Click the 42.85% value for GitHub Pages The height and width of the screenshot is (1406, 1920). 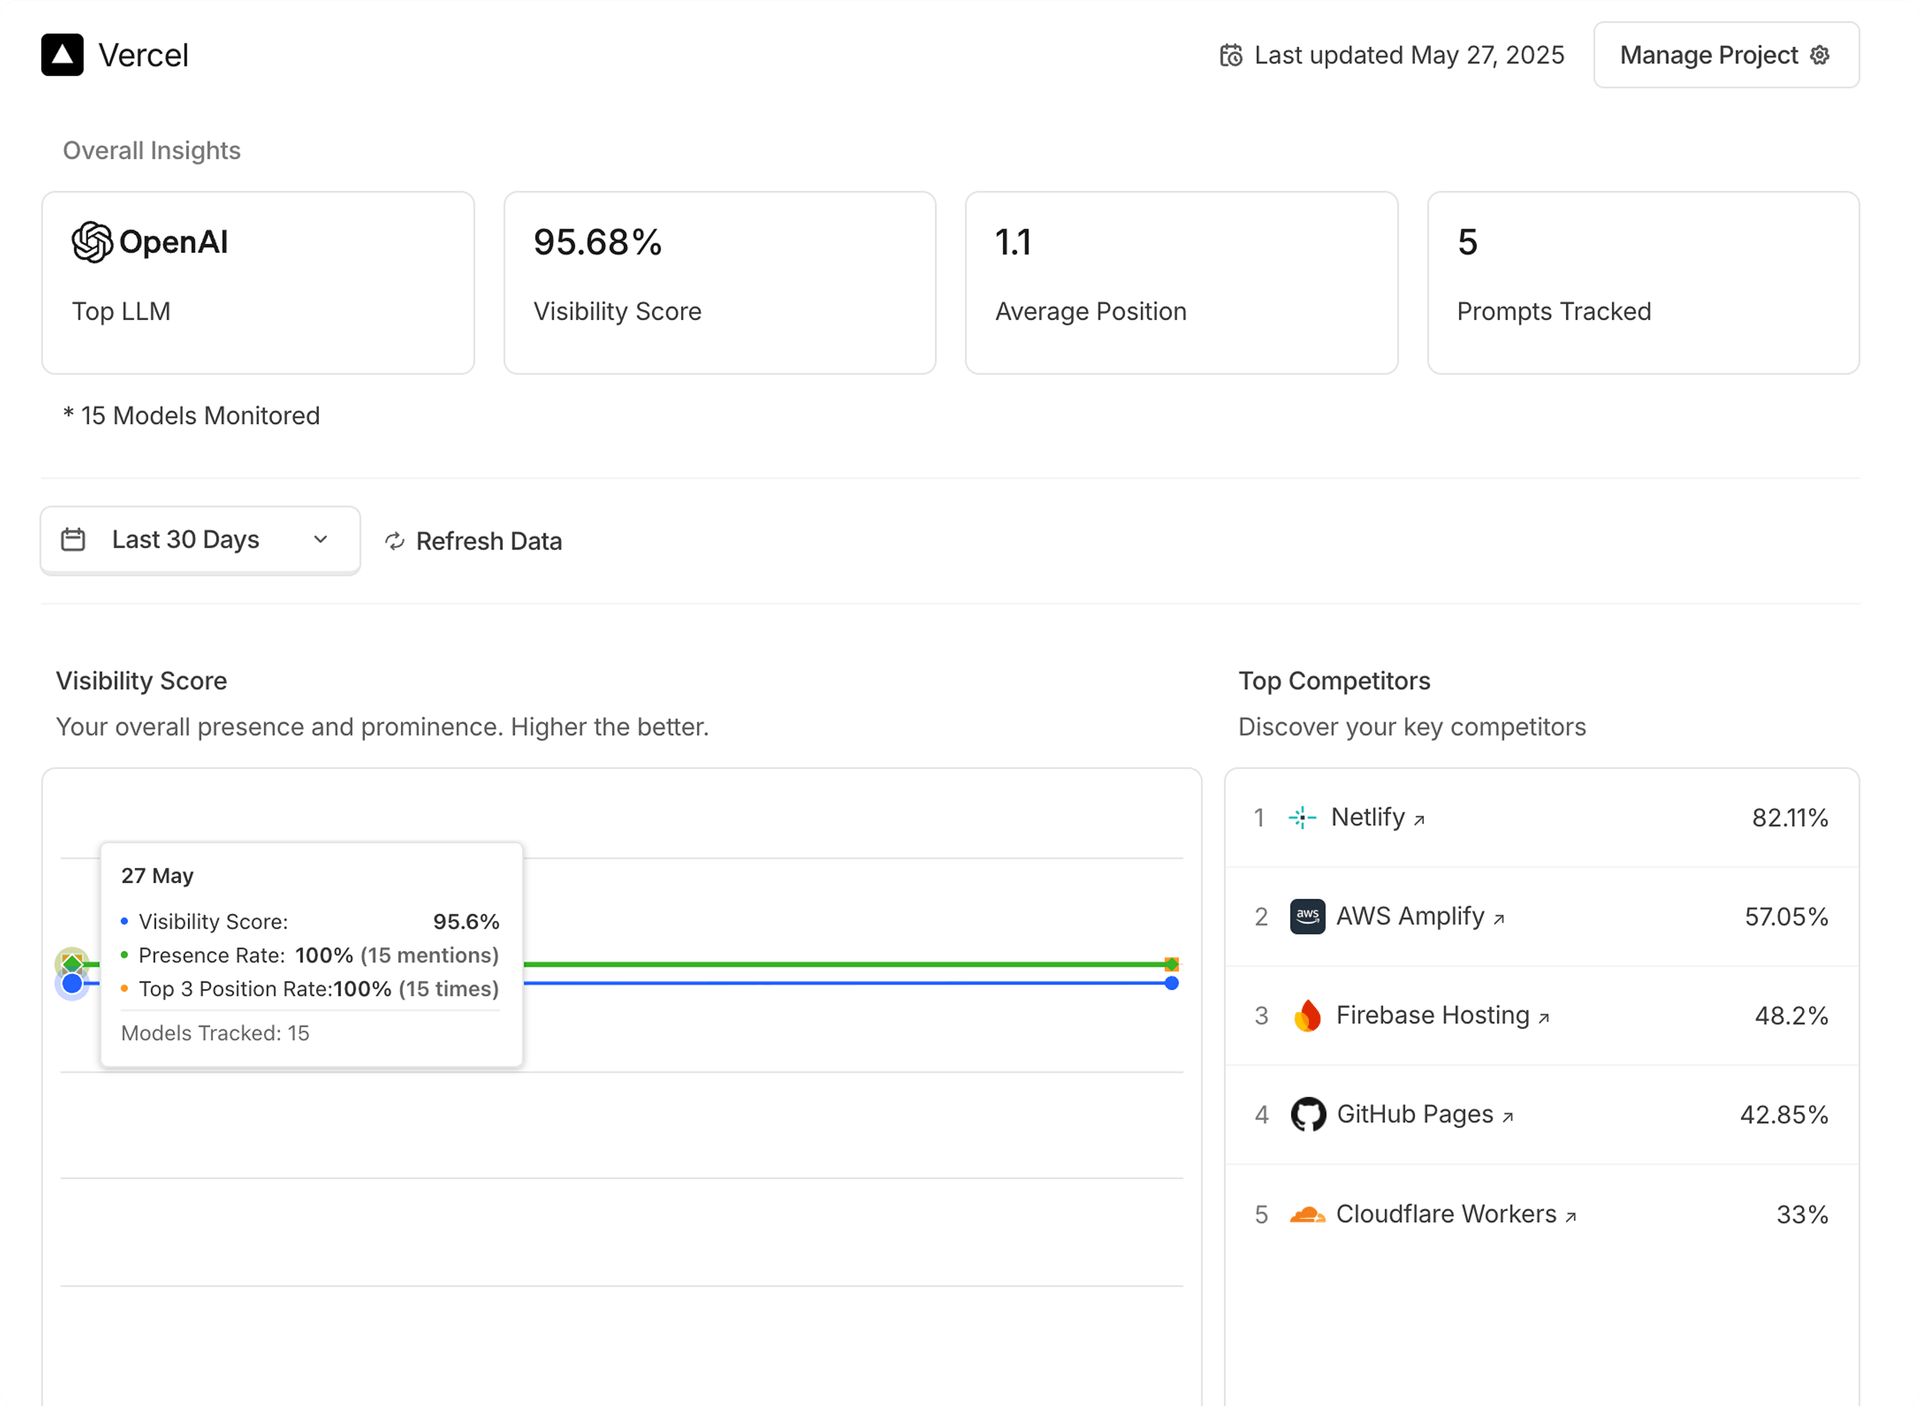tap(1784, 1115)
